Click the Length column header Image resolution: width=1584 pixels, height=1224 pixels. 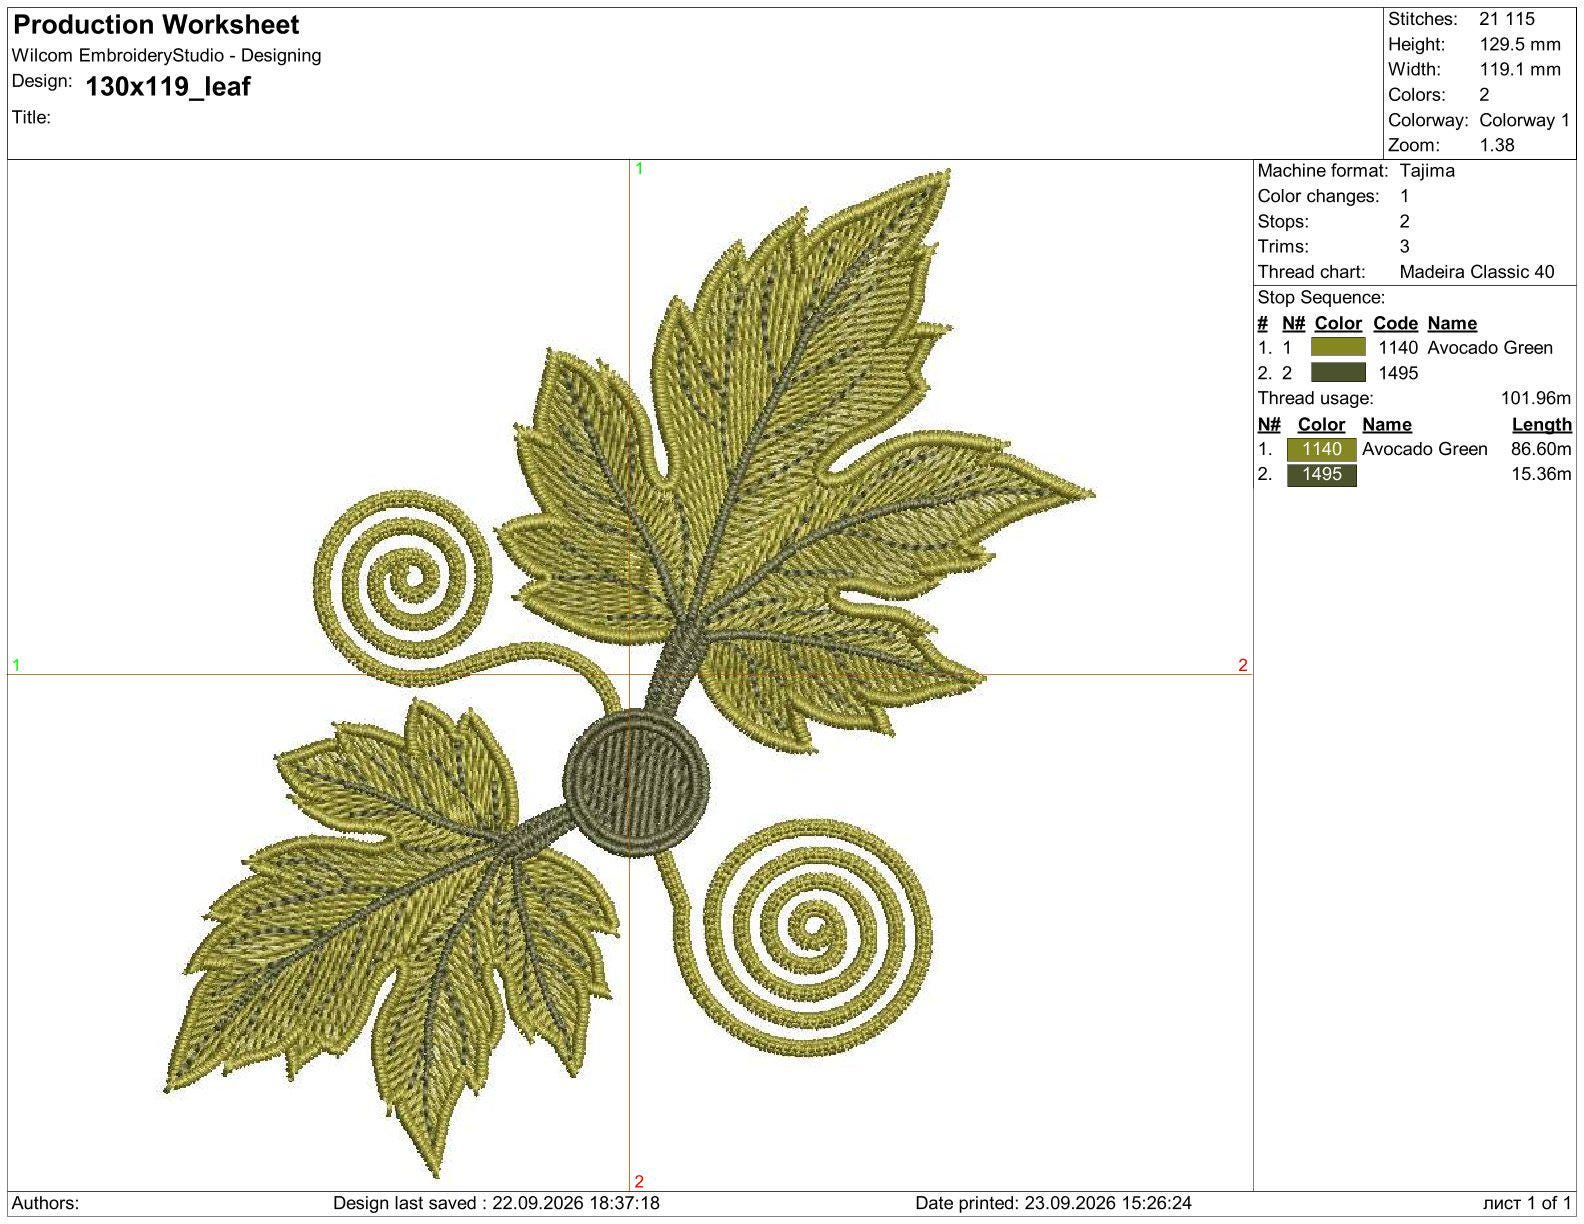[1541, 424]
